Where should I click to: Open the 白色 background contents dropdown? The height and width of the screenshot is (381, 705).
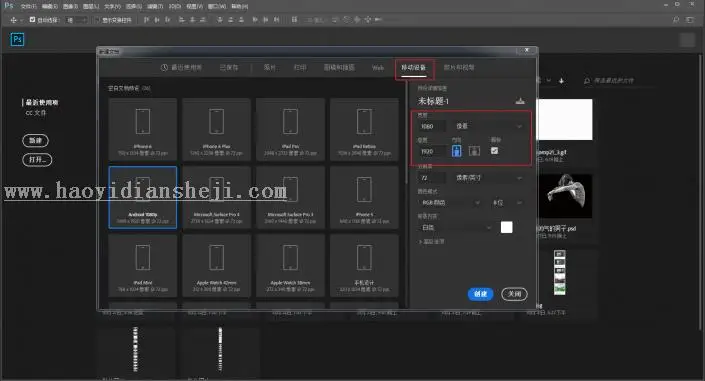click(x=455, y=228)
